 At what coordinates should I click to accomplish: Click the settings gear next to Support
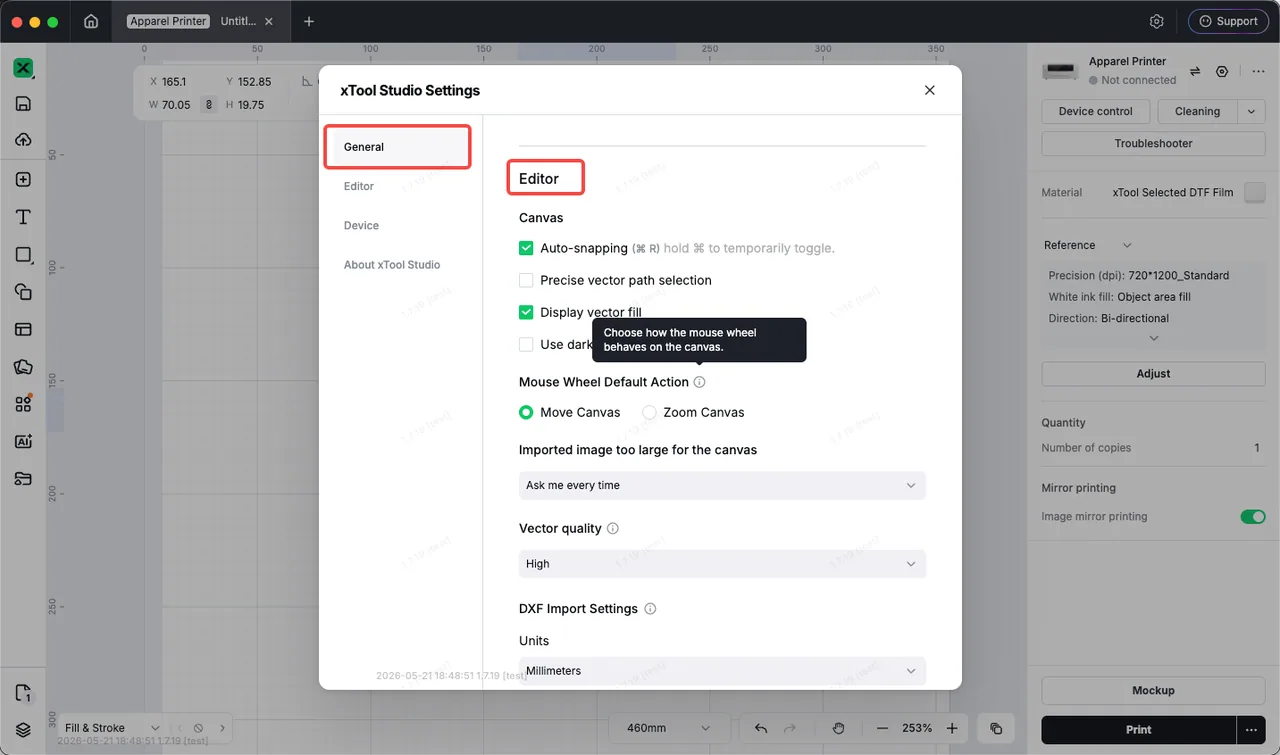pos(1157,21)
